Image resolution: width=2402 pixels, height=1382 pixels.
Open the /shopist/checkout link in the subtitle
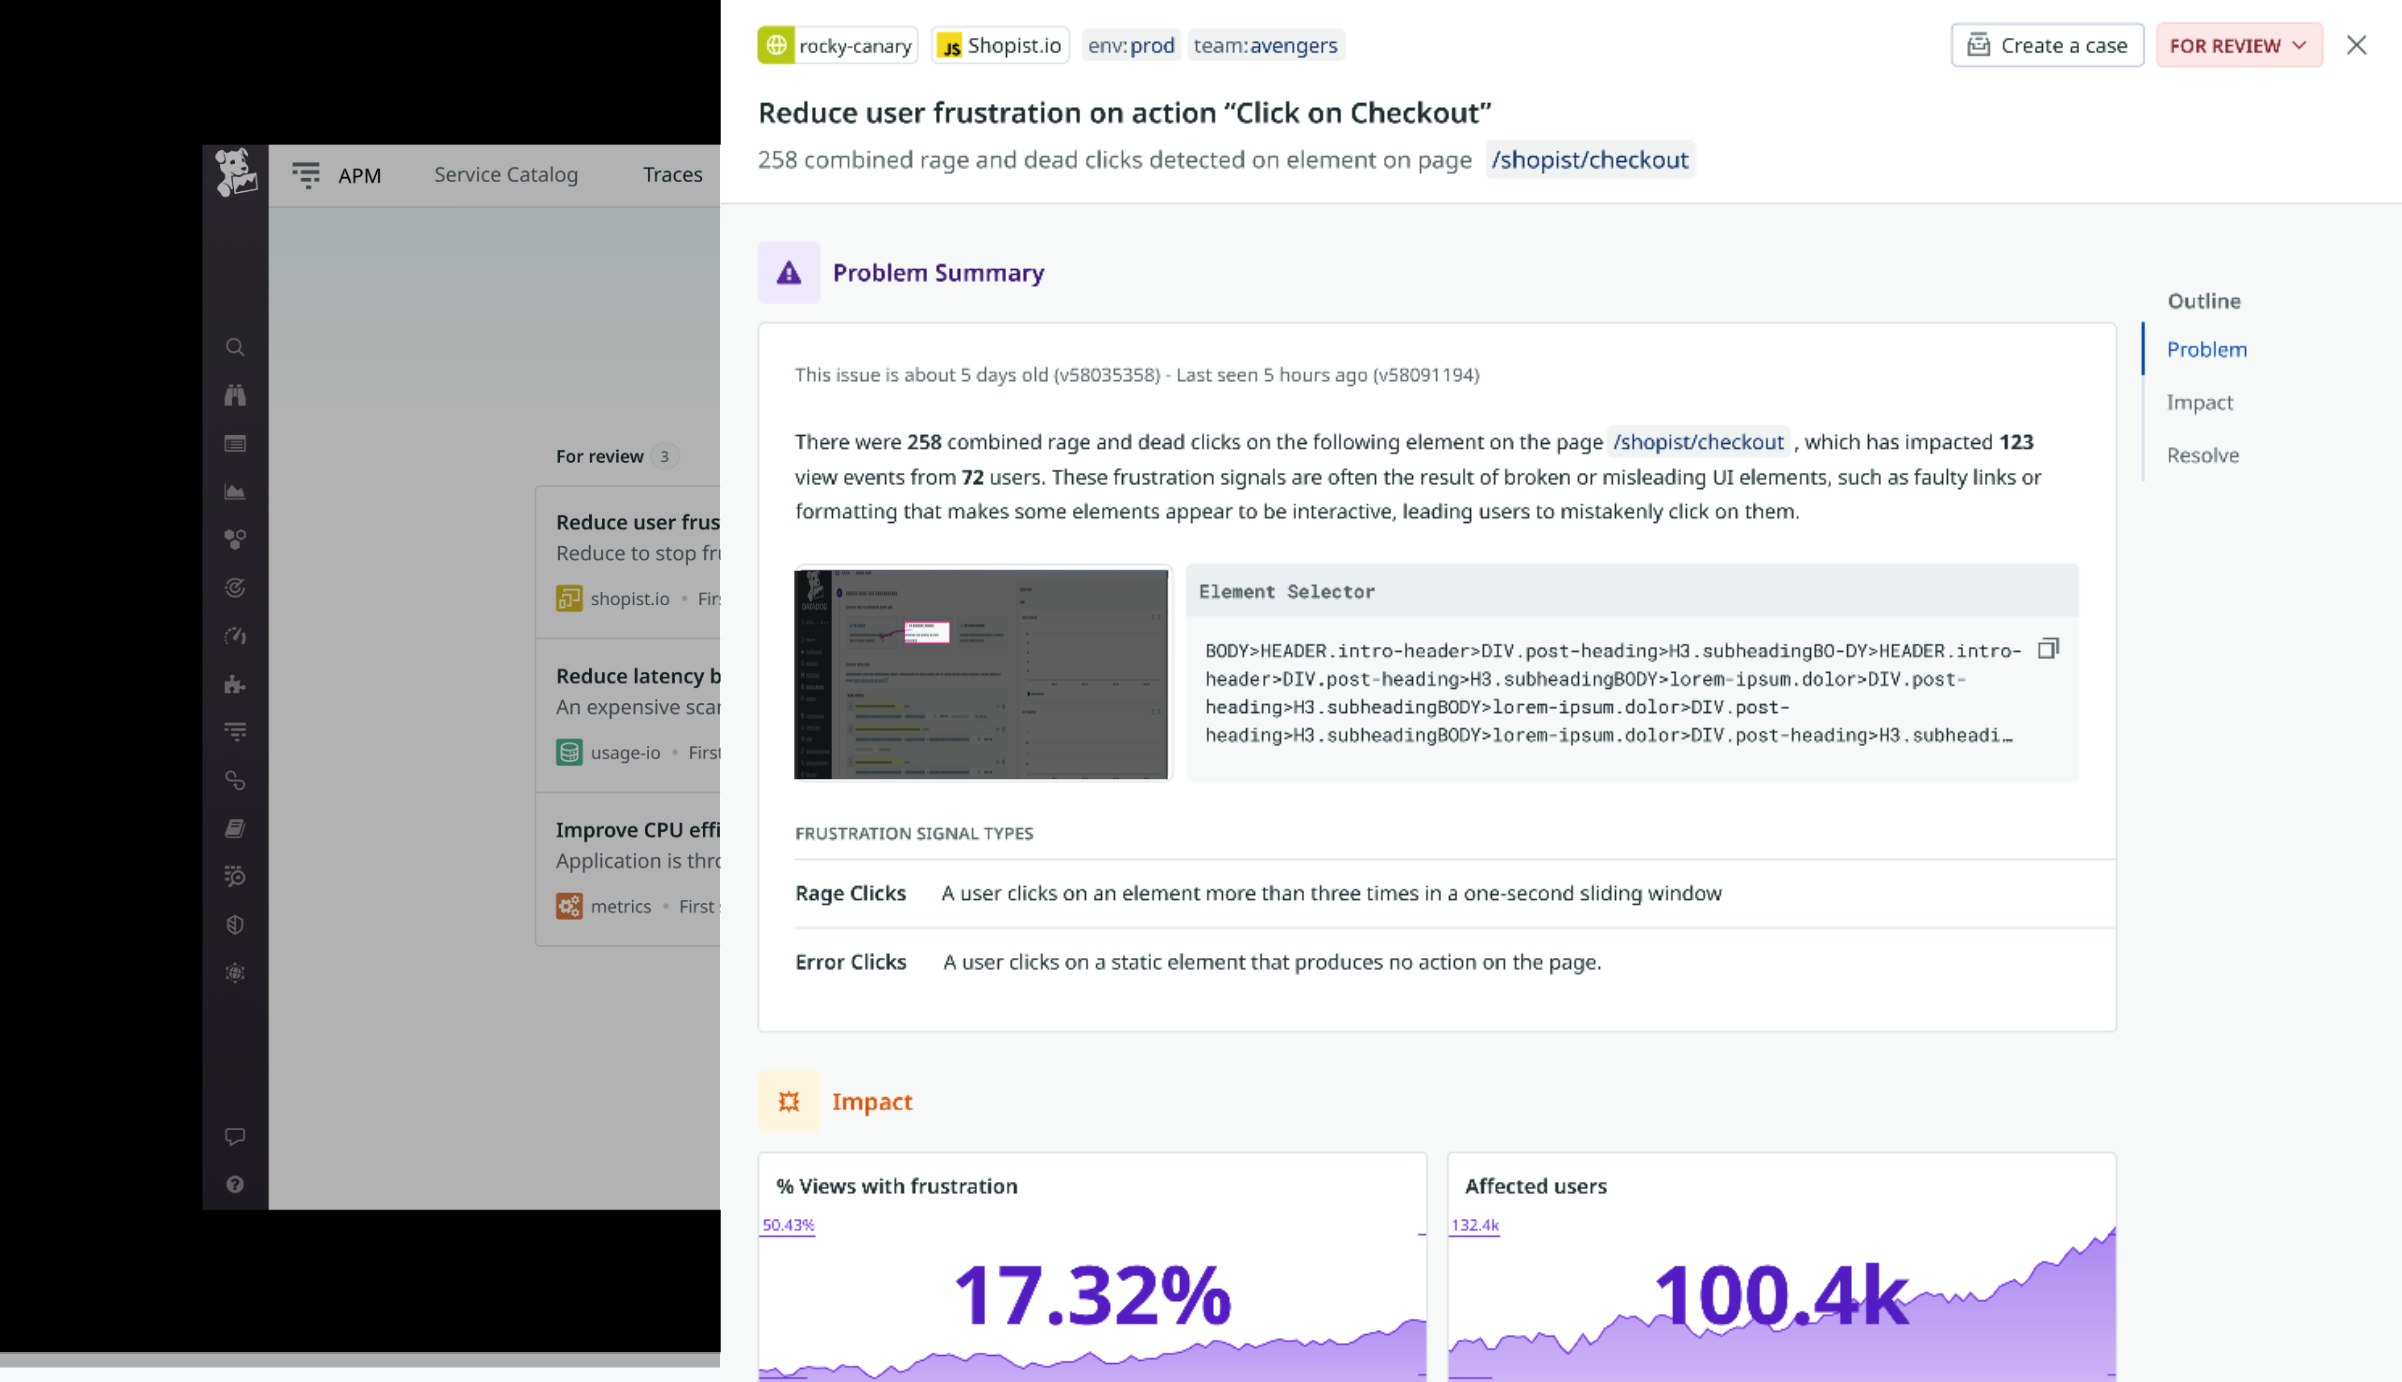pyautogui.click(x=1589, y=160)
